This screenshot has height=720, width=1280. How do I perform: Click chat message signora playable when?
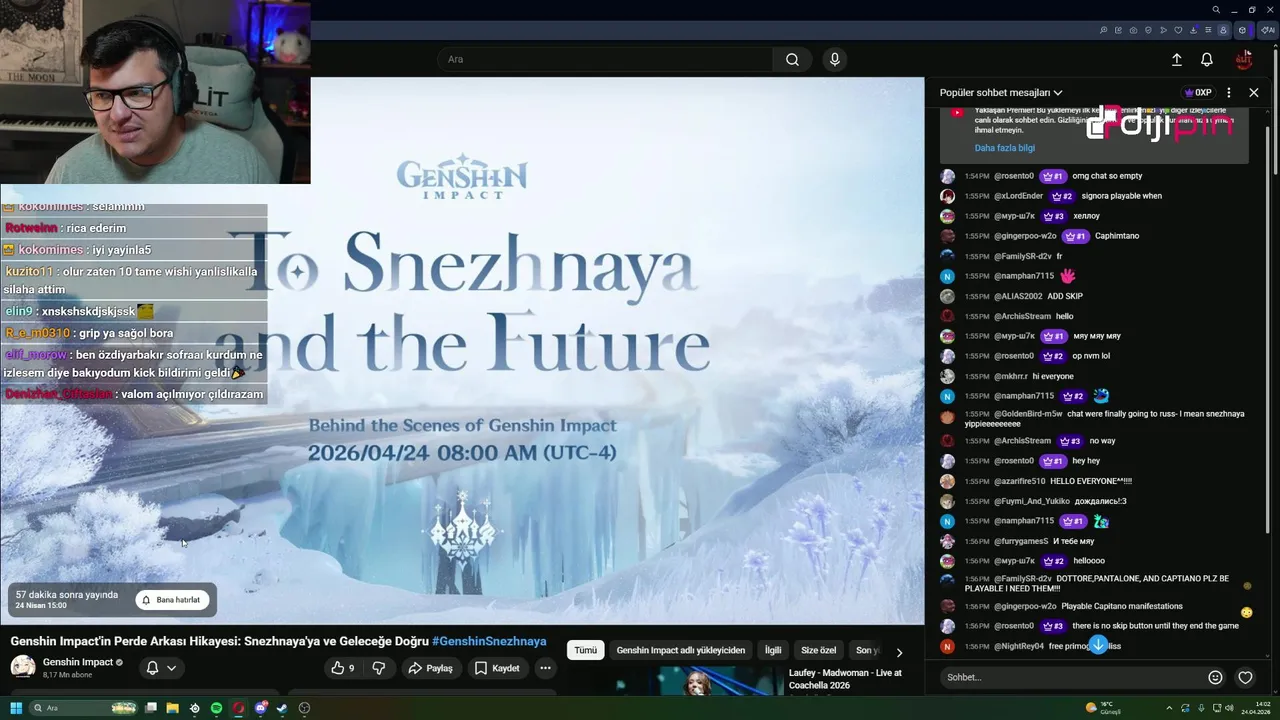tap(1121, 196)
